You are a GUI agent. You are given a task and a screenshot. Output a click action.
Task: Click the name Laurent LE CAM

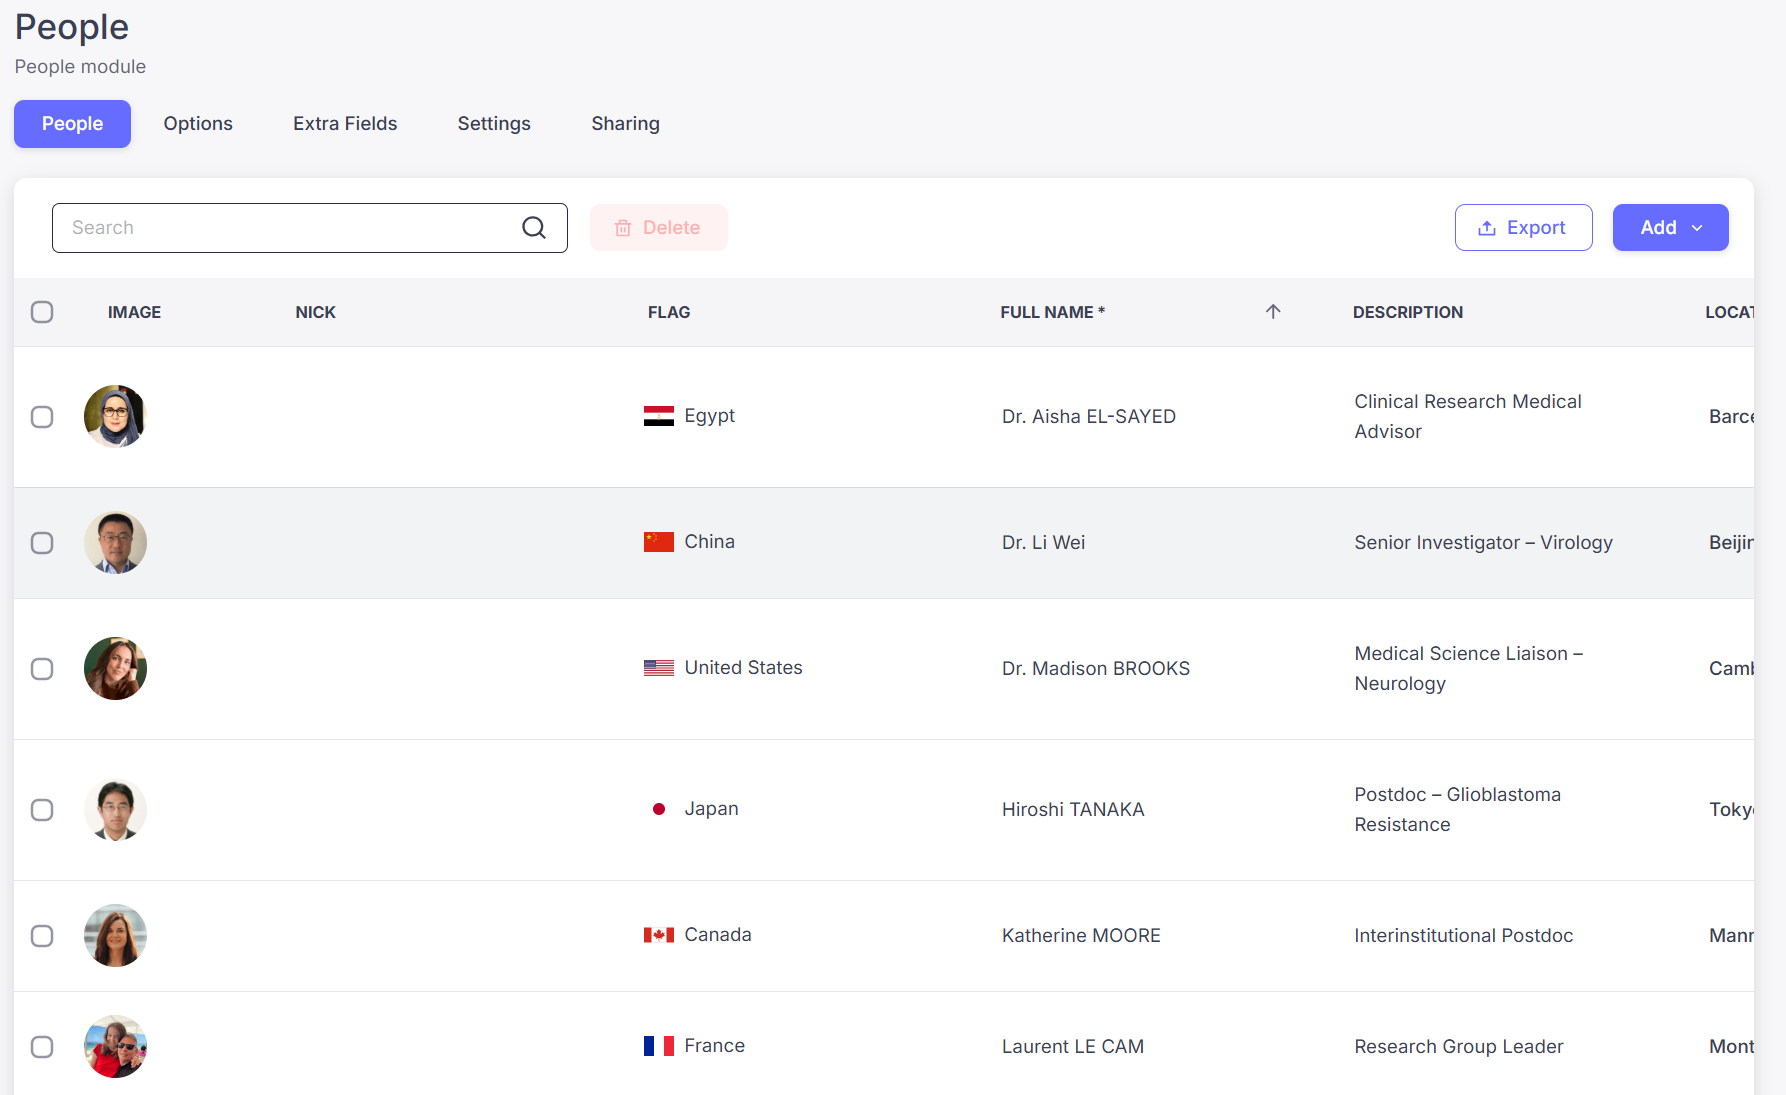pyautogui.click(x=1073, y=1047)
